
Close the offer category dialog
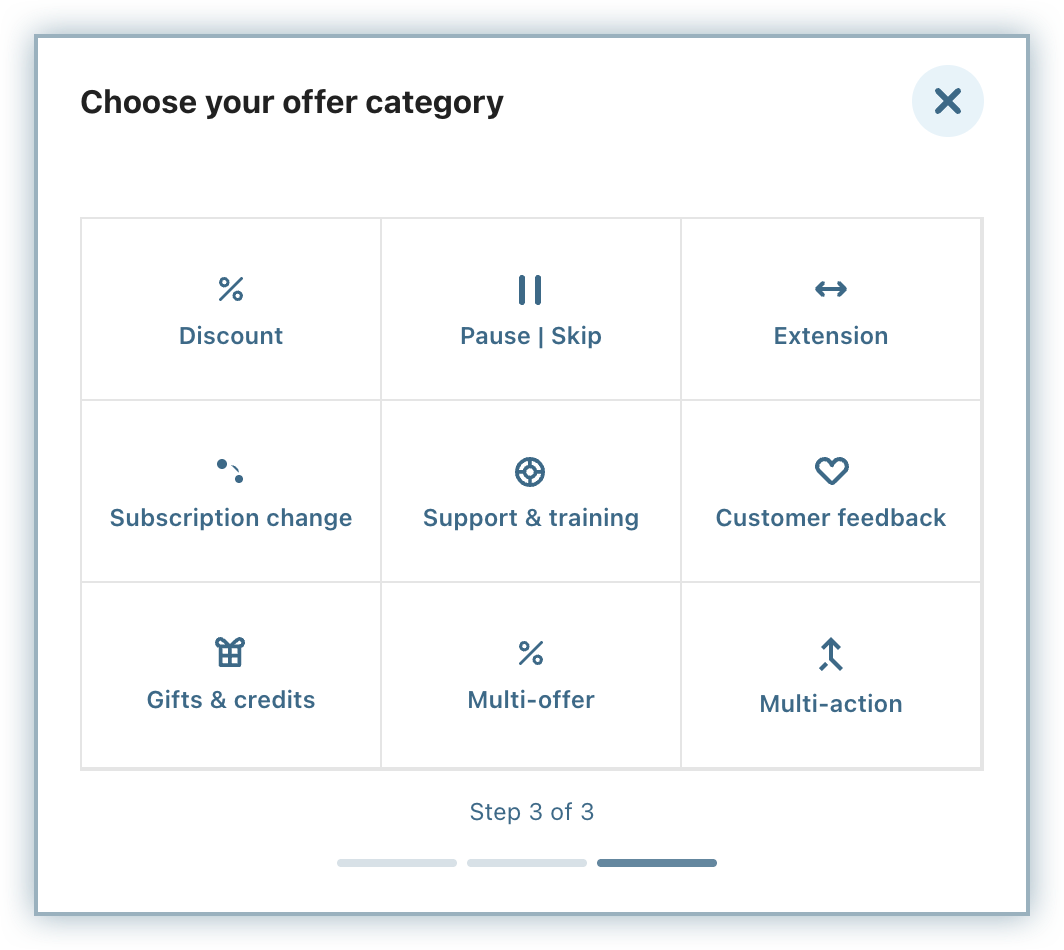tap(947, 101)
